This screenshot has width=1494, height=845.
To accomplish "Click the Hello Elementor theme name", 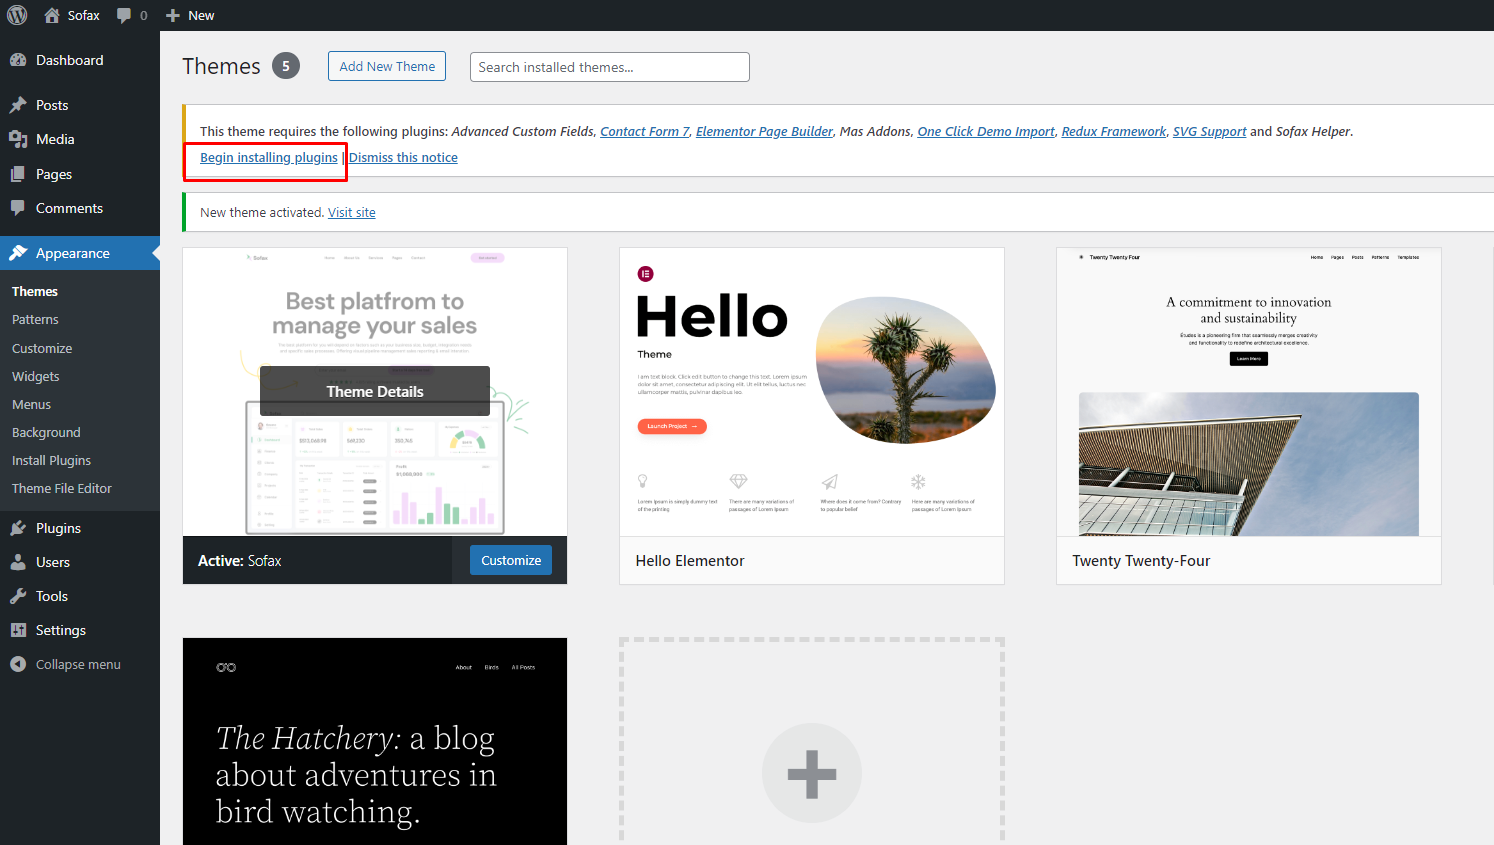I will click(x=690, y=561).
